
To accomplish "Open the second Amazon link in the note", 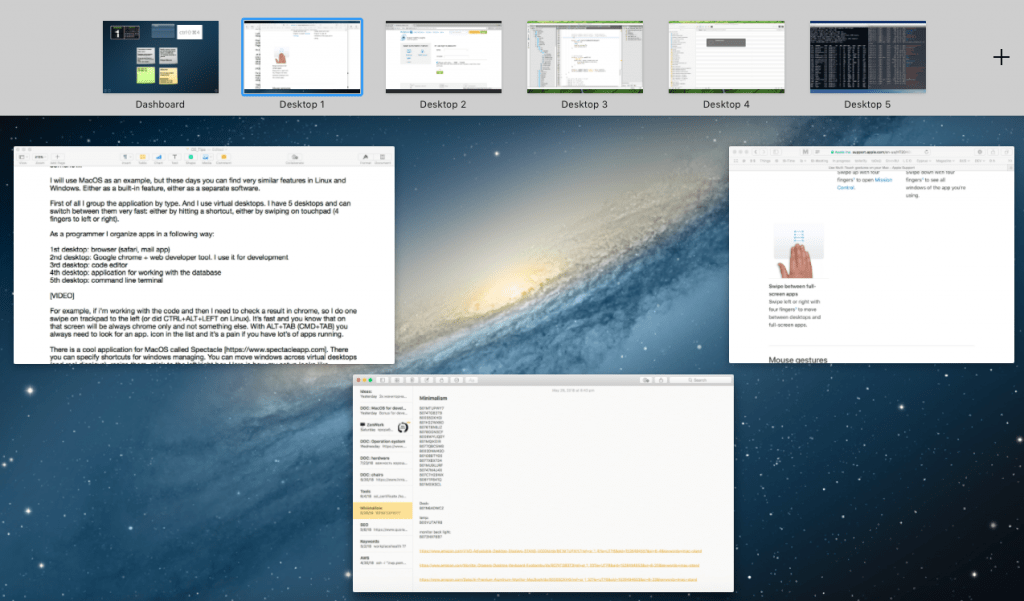I will click(559, 566).
